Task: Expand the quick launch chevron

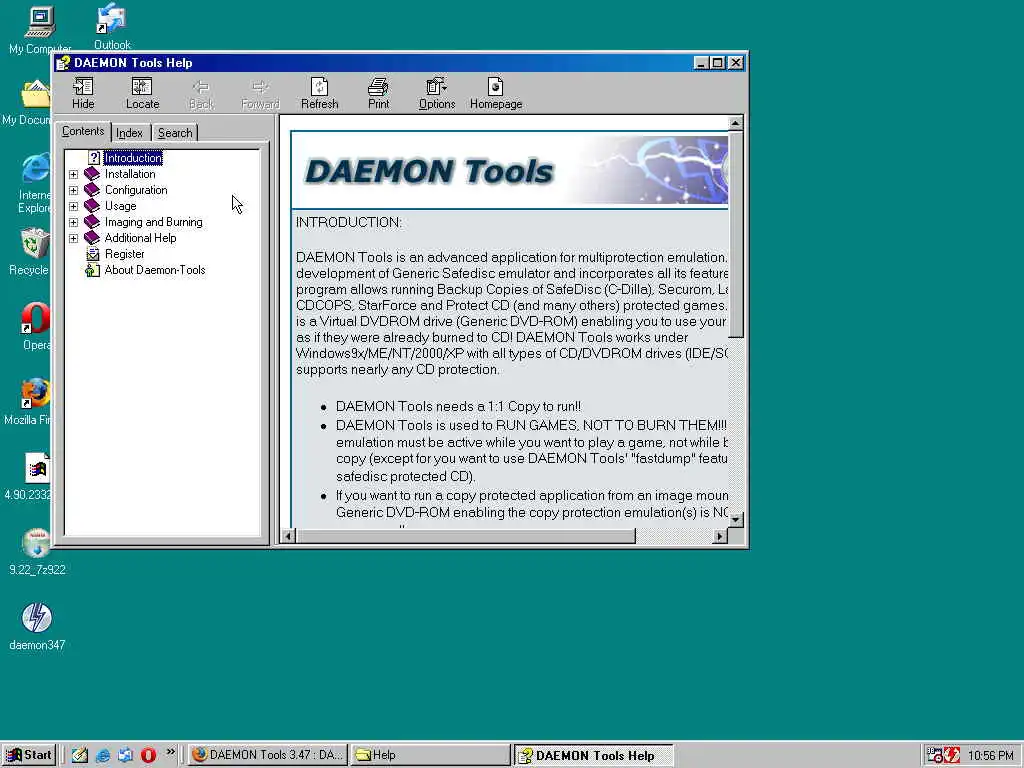Action: (x=170, y=752)
